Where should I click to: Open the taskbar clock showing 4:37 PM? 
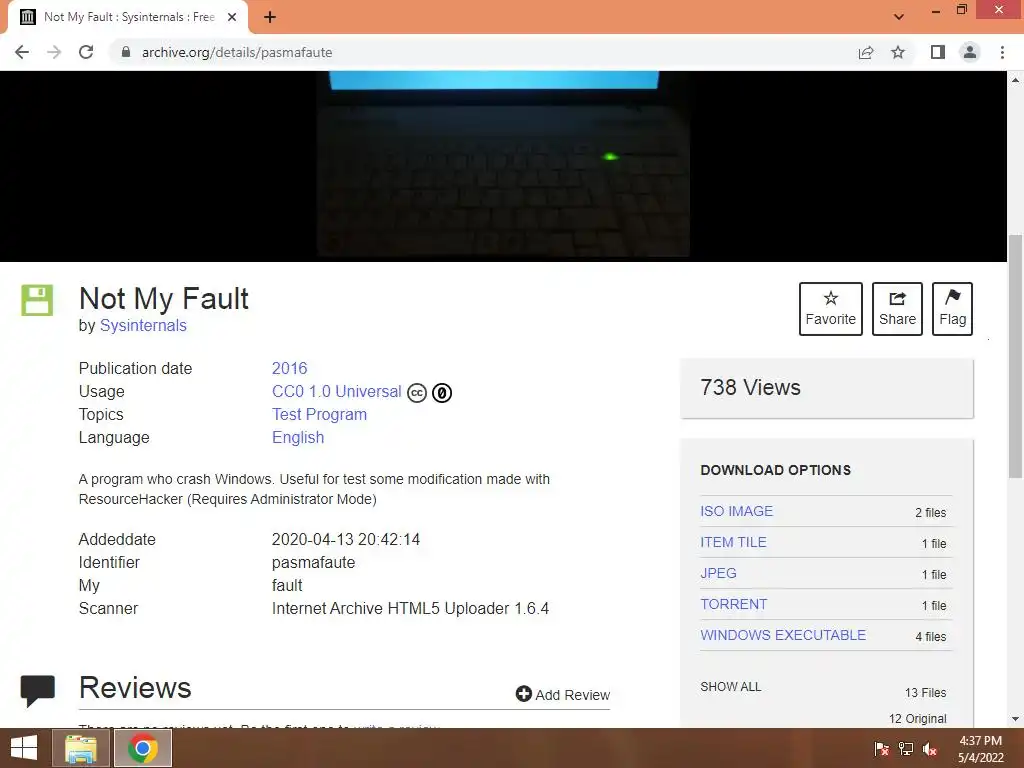pos(980,749)
